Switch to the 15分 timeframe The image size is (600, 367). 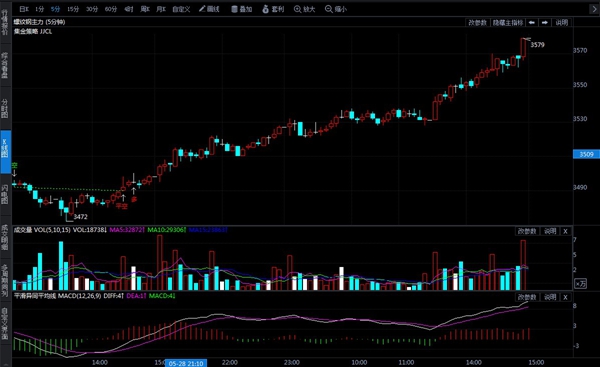73,9
